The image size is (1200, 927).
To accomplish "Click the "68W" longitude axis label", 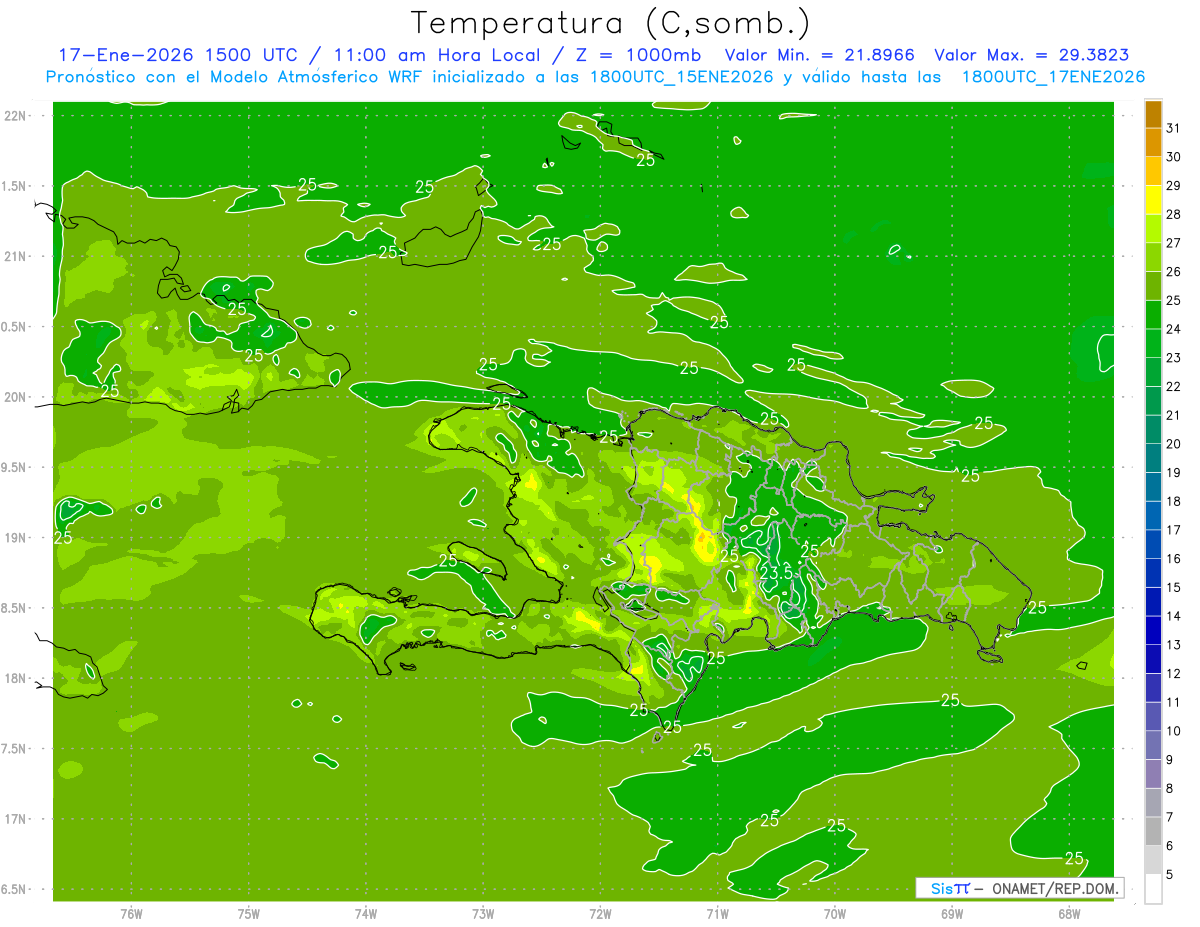I will coord(1069,913).
